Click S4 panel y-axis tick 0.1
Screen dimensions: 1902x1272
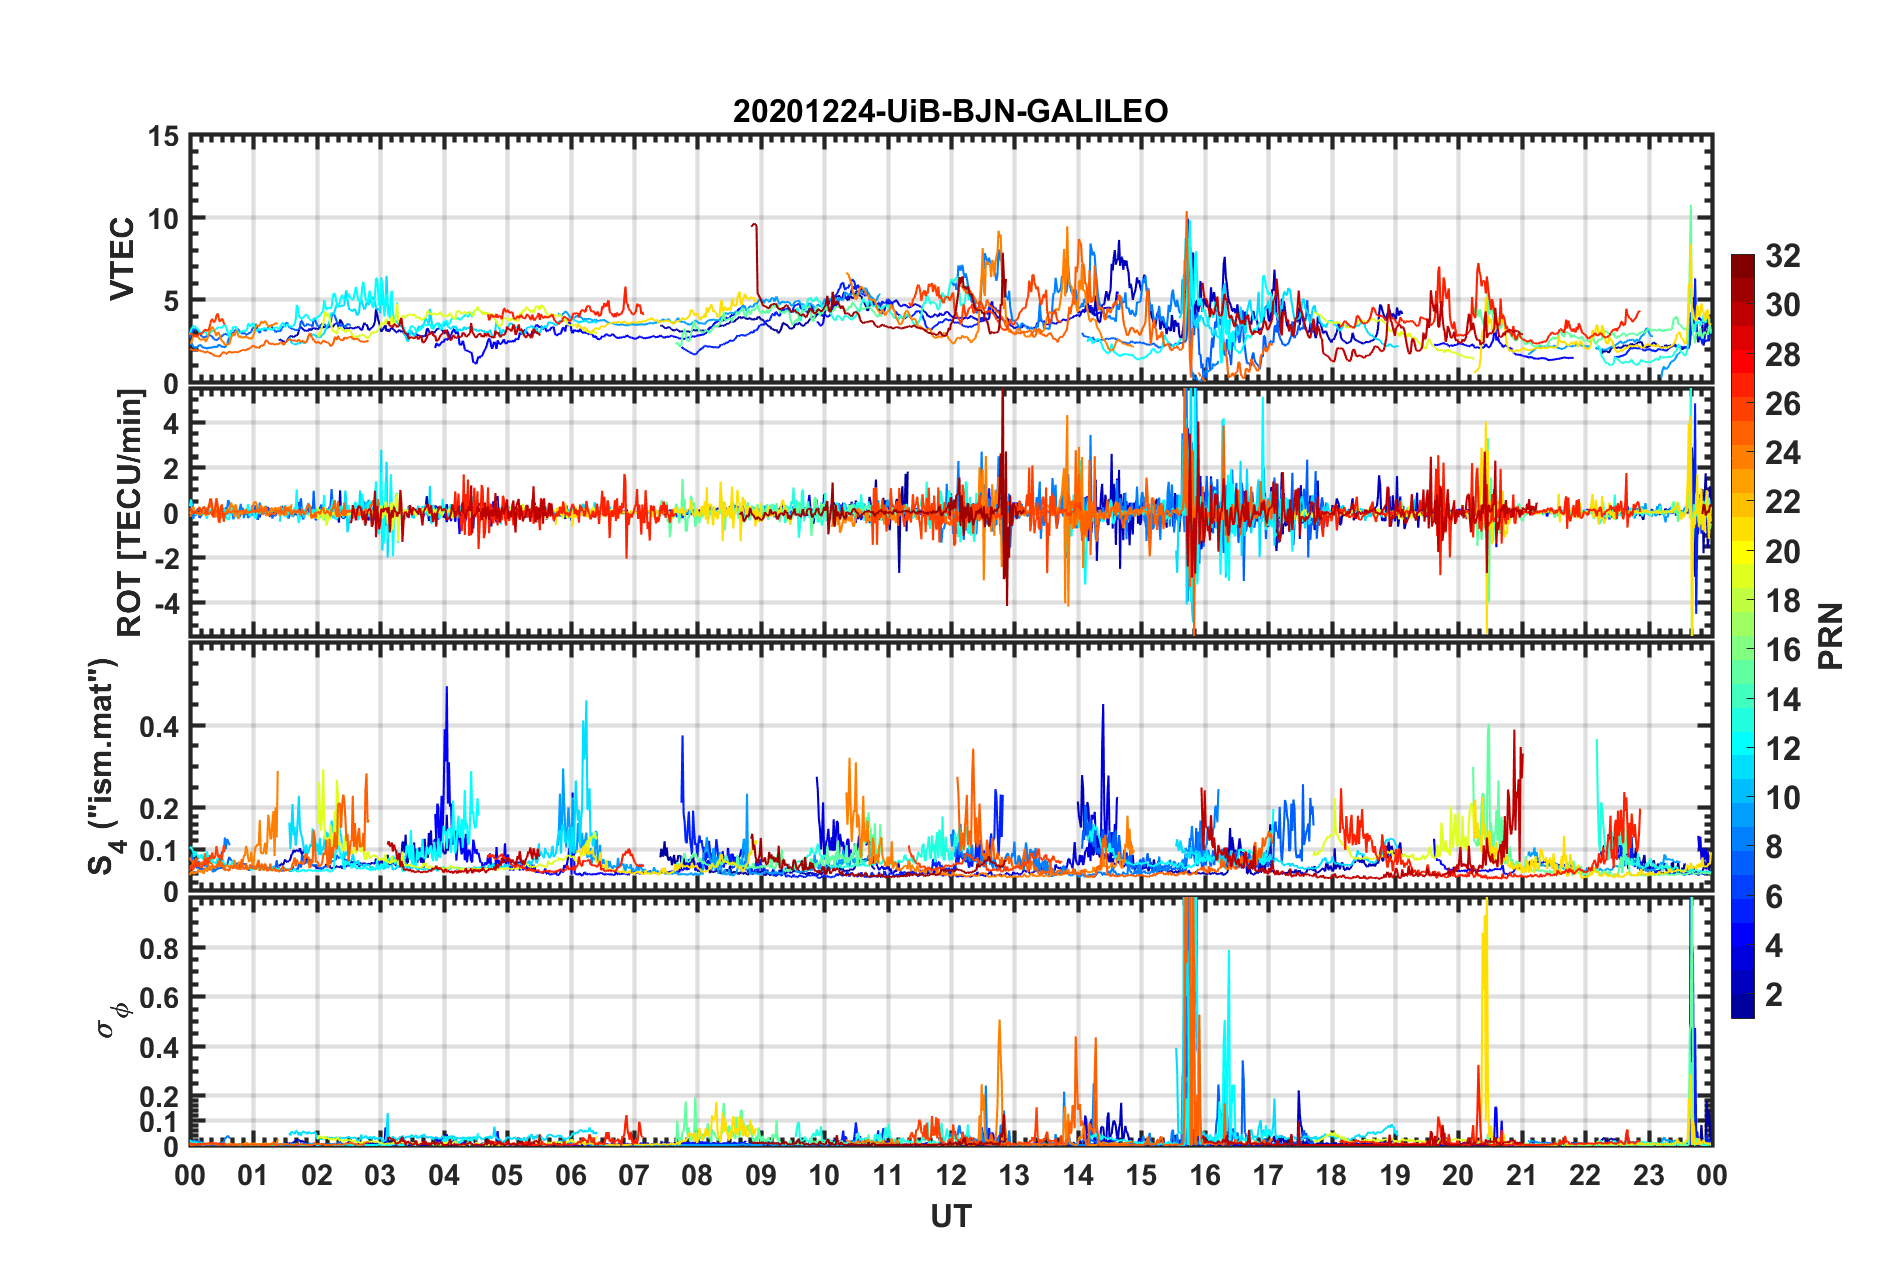[160, 851]
